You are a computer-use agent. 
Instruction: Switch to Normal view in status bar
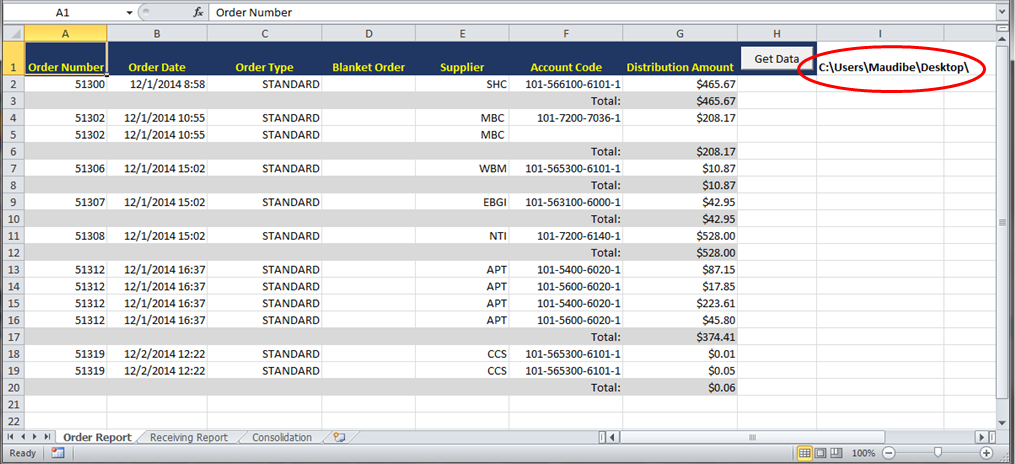[804, 453]
